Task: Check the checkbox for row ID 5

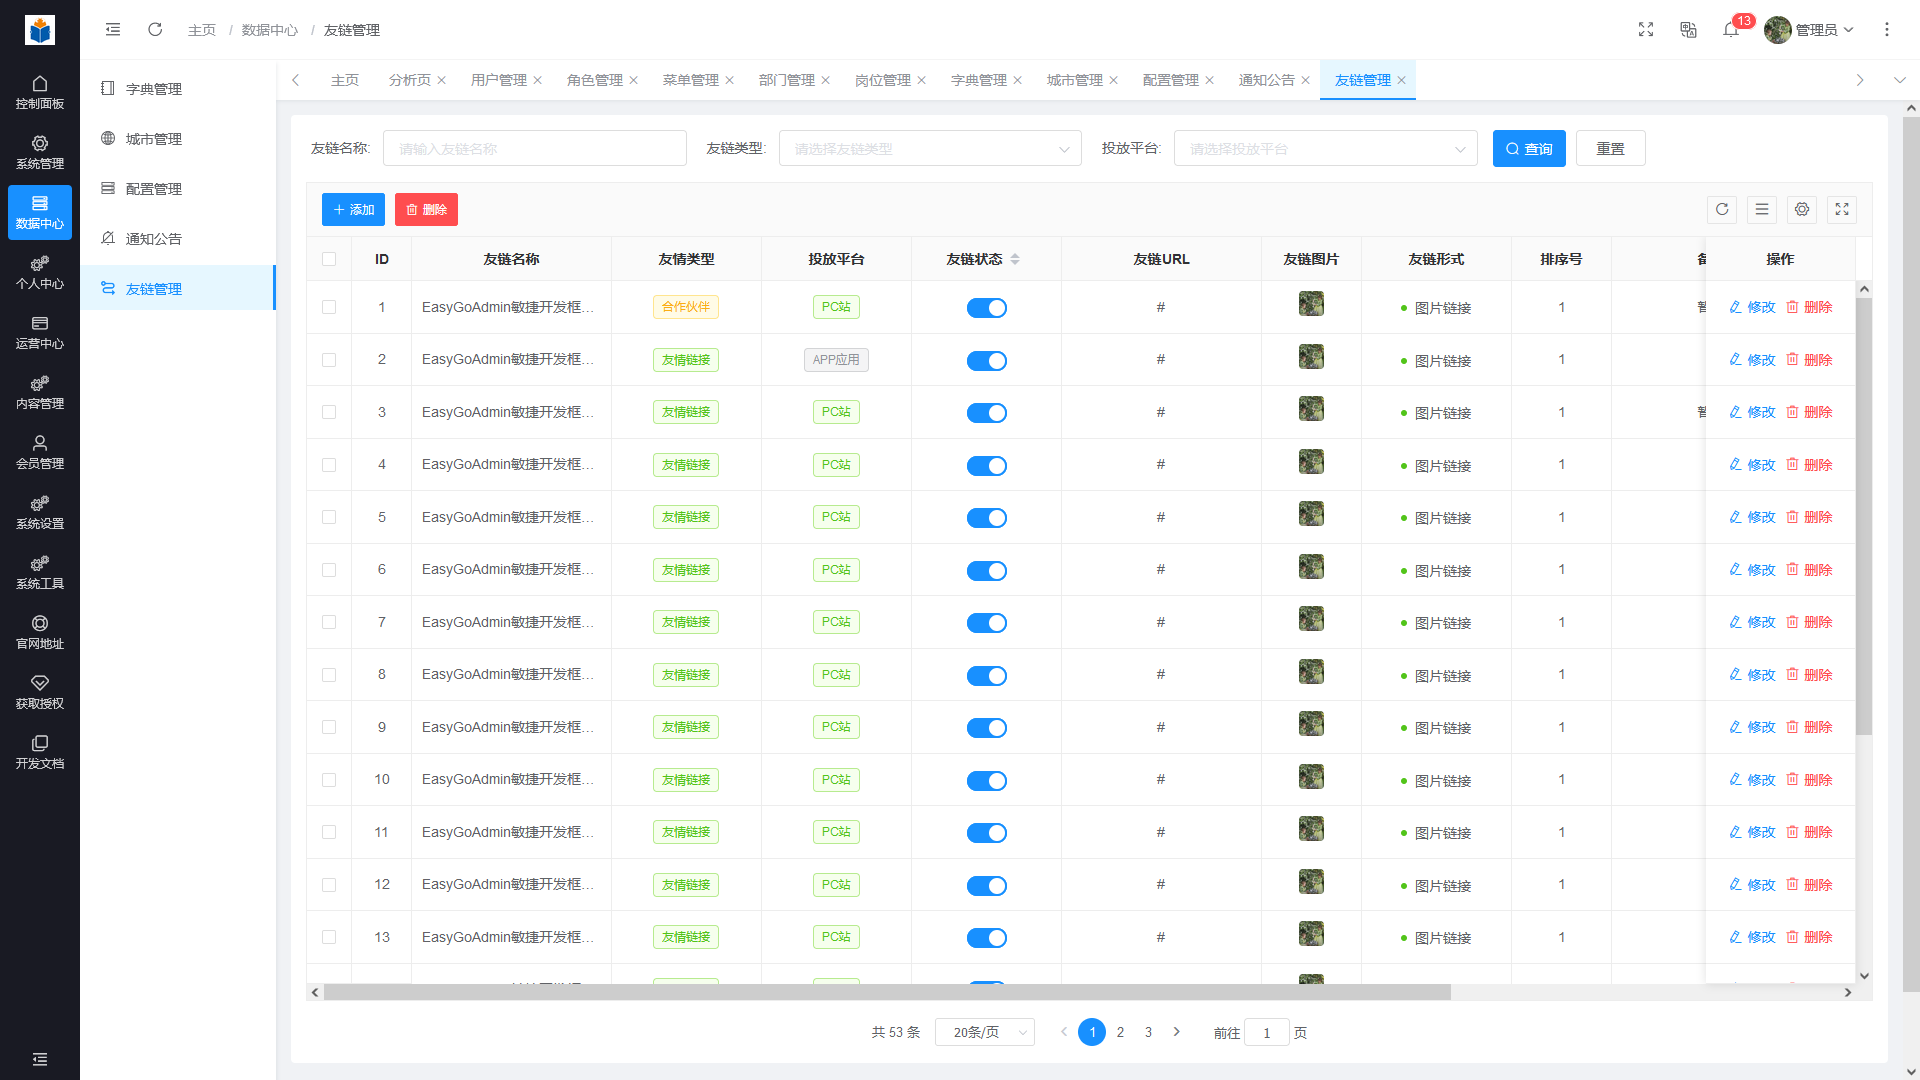Action: pyautogui.click(x=329, y=517)
